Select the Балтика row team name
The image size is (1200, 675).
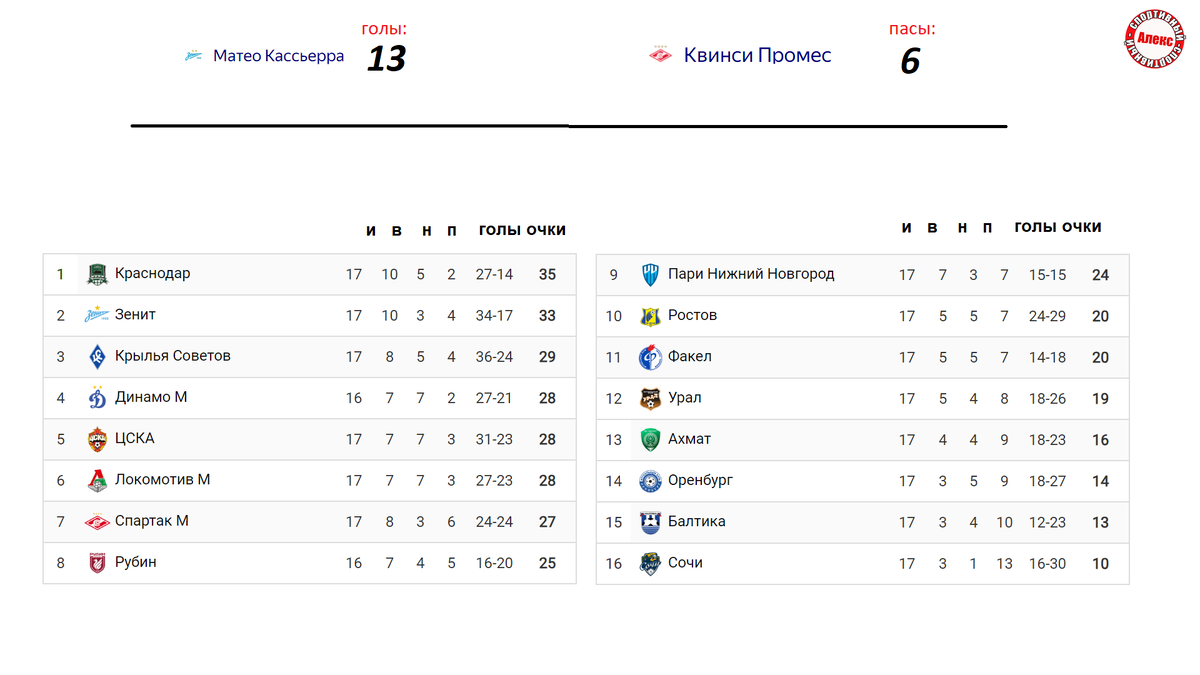pos(696,521)
